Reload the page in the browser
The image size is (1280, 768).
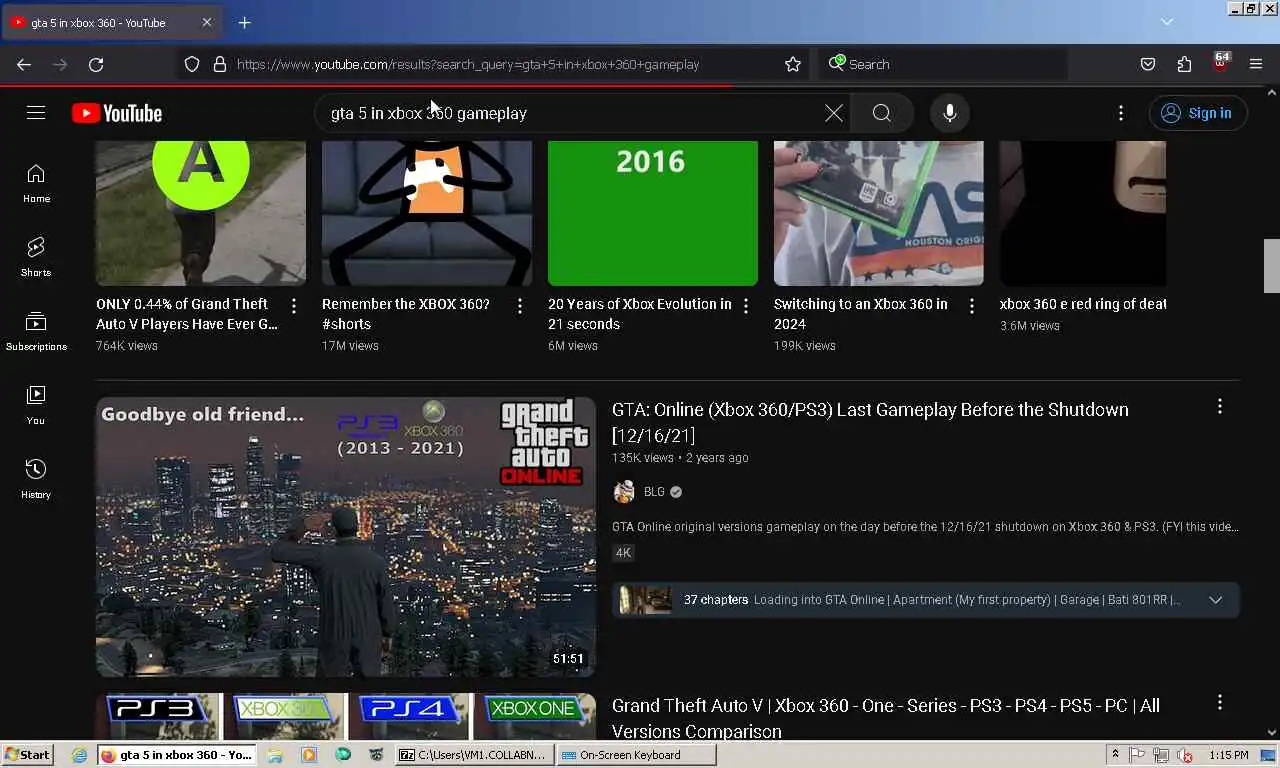pyautogui.click(x=96, y=64)
